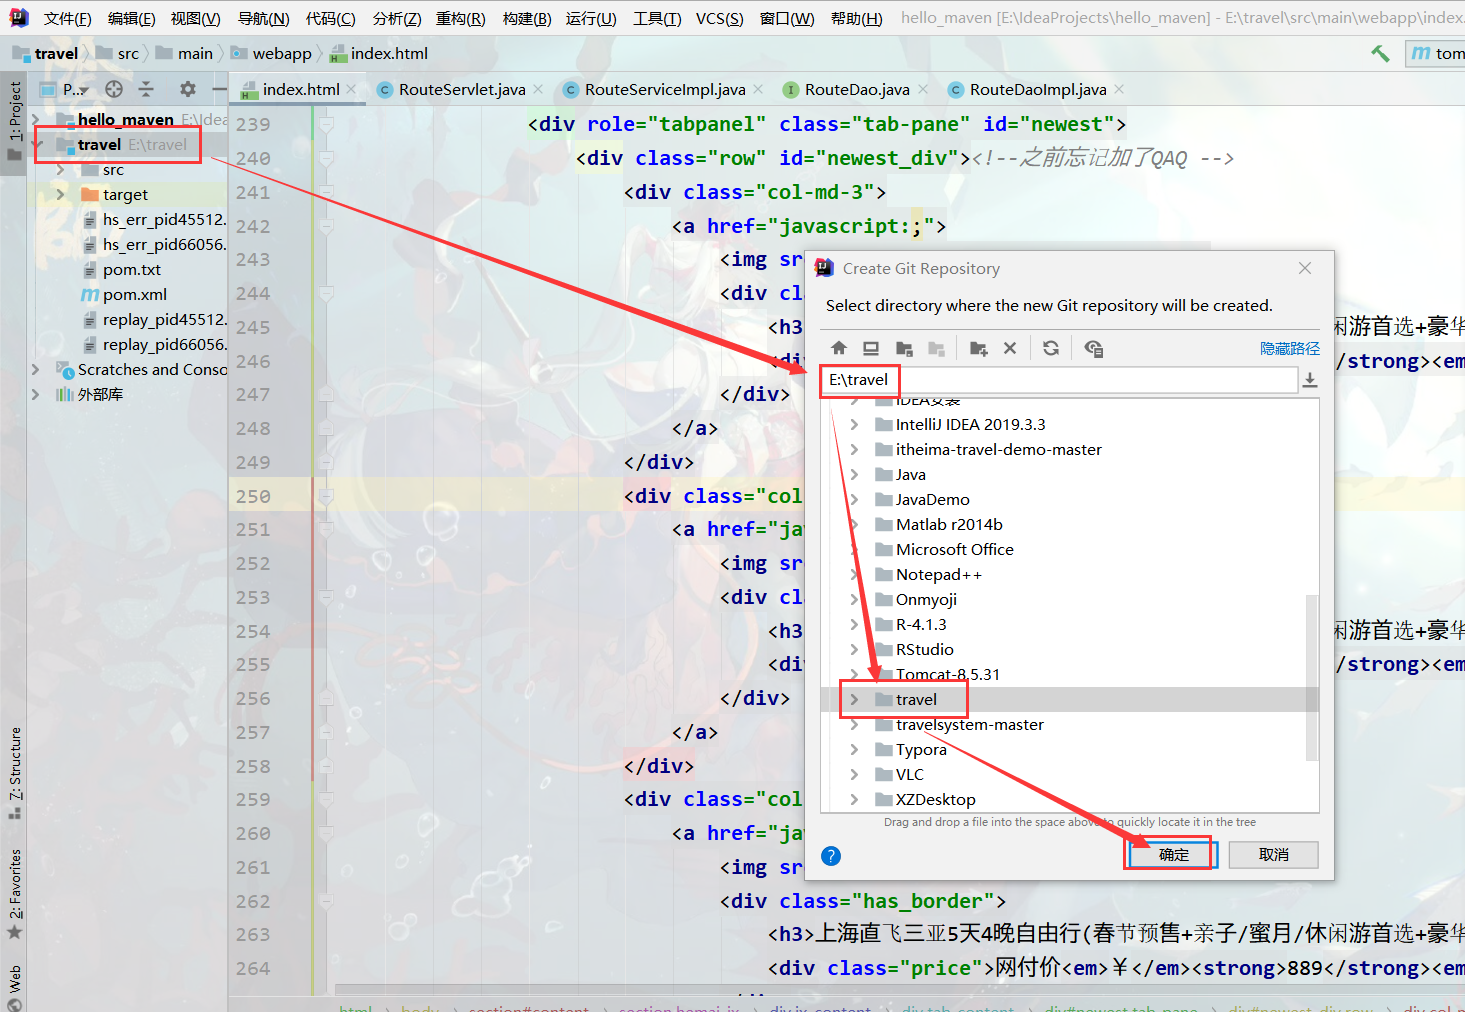Click collapse all icon in Project panel

146,89
